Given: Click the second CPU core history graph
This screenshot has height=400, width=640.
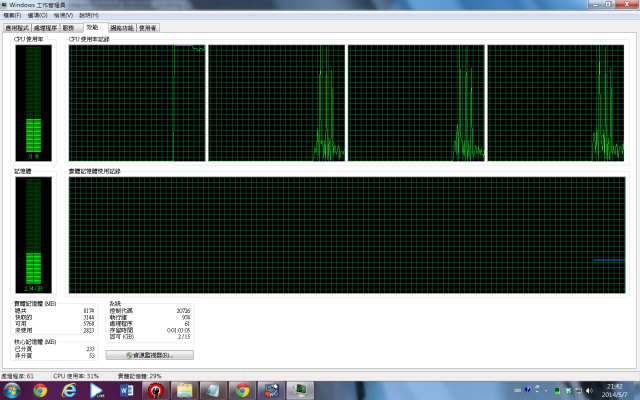Looking at the screenshot, I should (x=276, y=103).
